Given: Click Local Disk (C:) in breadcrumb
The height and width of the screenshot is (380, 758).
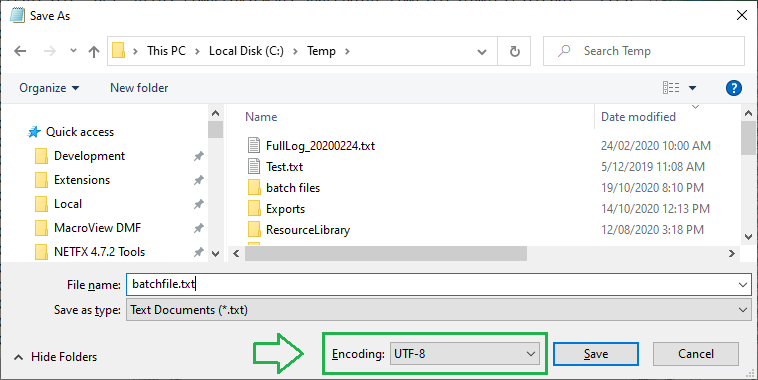Looking at the screenshot, I should 246,51.
